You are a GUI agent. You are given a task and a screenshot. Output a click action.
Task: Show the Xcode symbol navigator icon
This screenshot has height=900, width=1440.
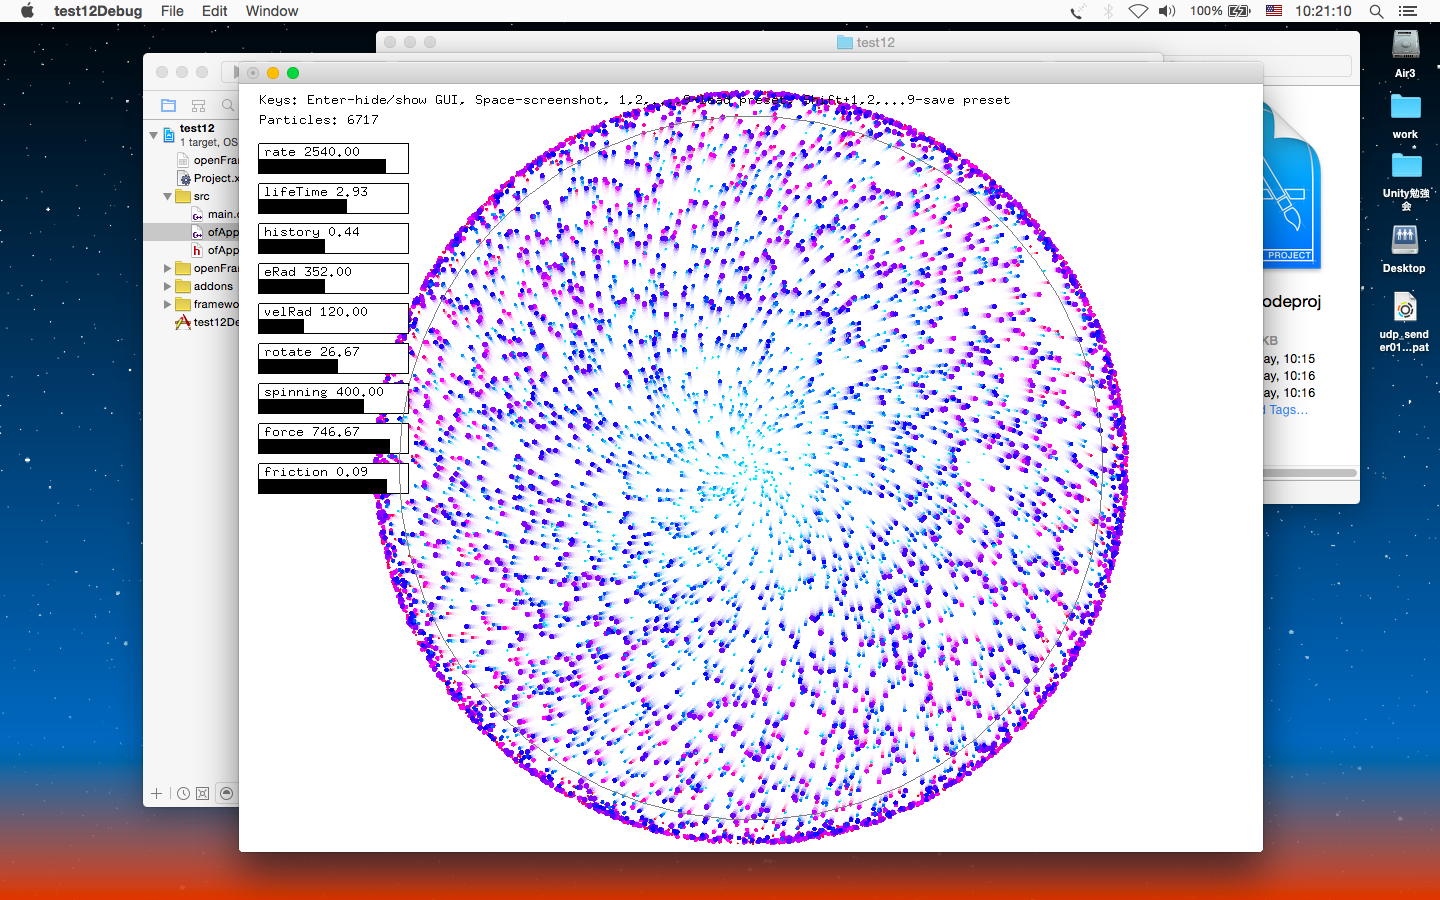click(x=198, y=105)
